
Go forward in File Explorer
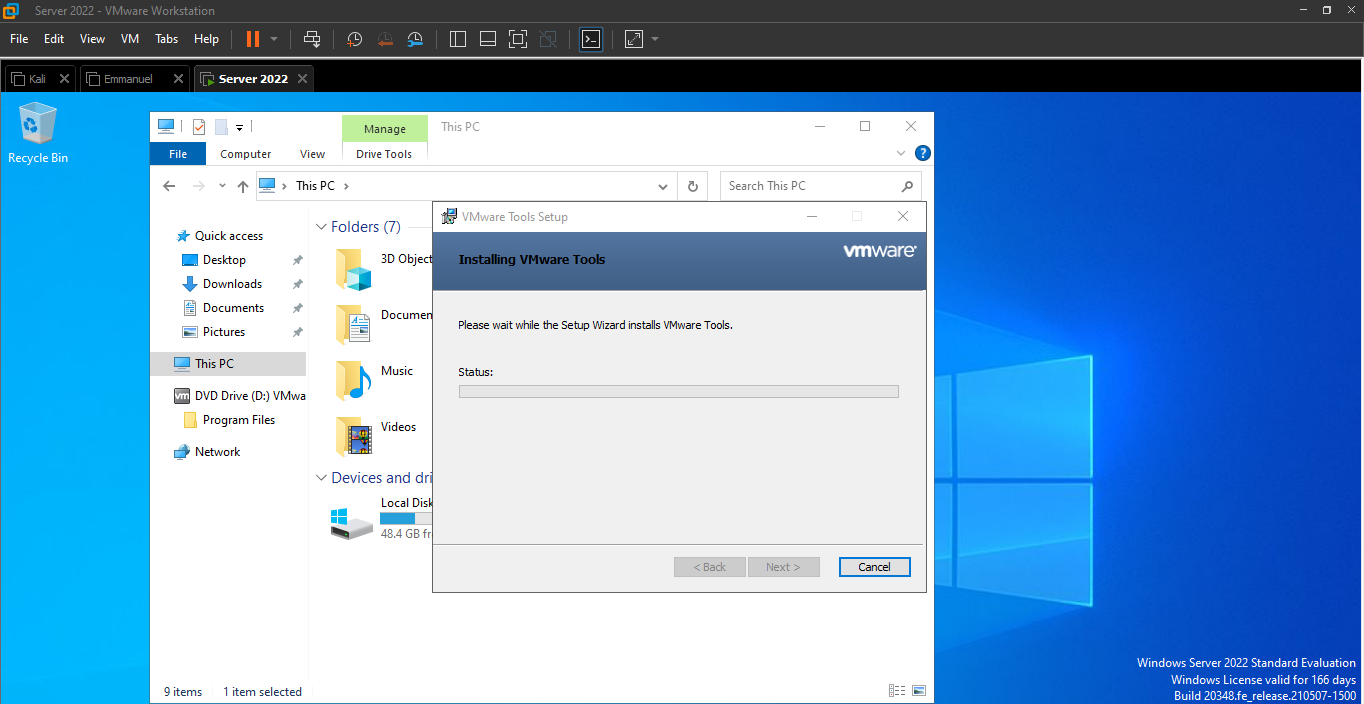(199, 186)
